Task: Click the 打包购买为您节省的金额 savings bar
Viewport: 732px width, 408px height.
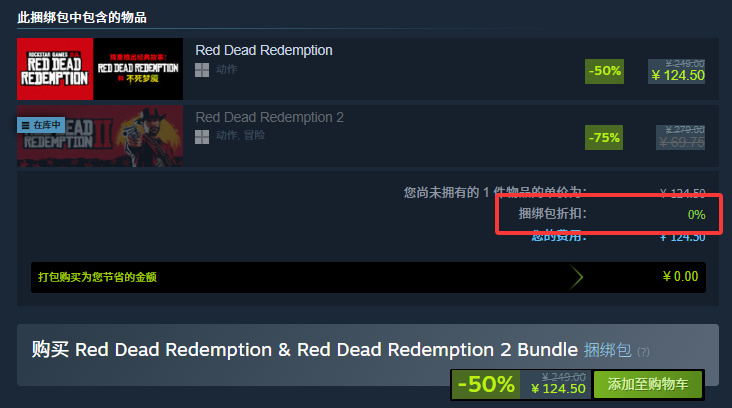Action: 368,277
